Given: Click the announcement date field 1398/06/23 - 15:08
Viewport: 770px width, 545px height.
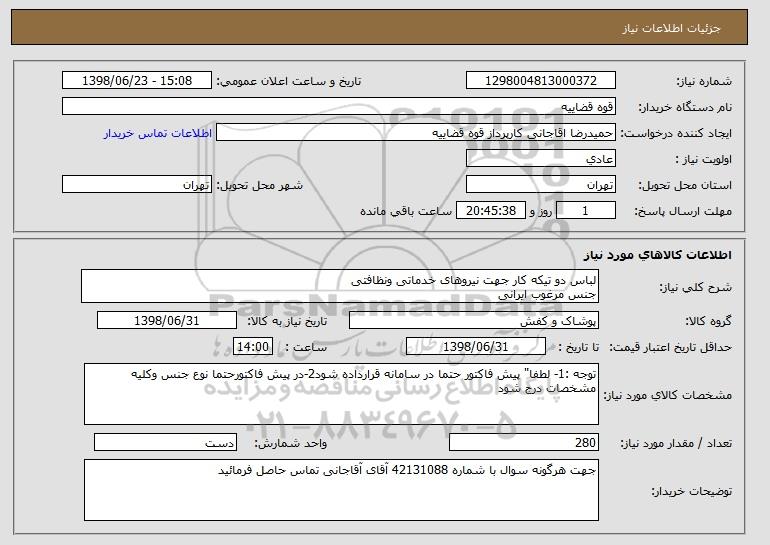Looking at the screenshot, I should 137,81.
